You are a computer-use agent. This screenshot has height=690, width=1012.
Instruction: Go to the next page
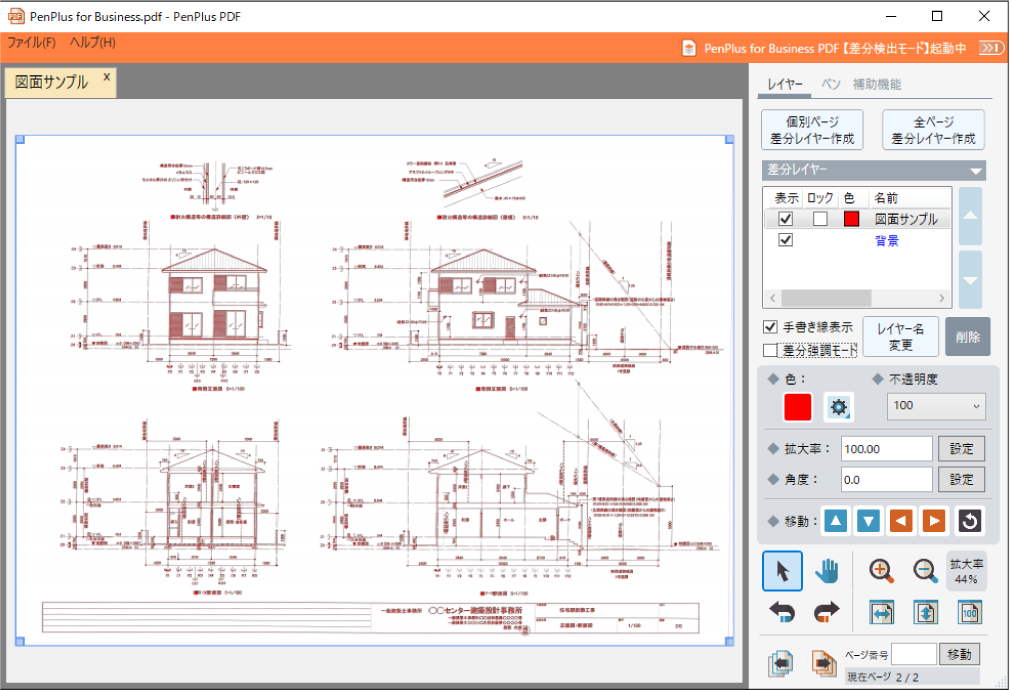tap(824, 663)
